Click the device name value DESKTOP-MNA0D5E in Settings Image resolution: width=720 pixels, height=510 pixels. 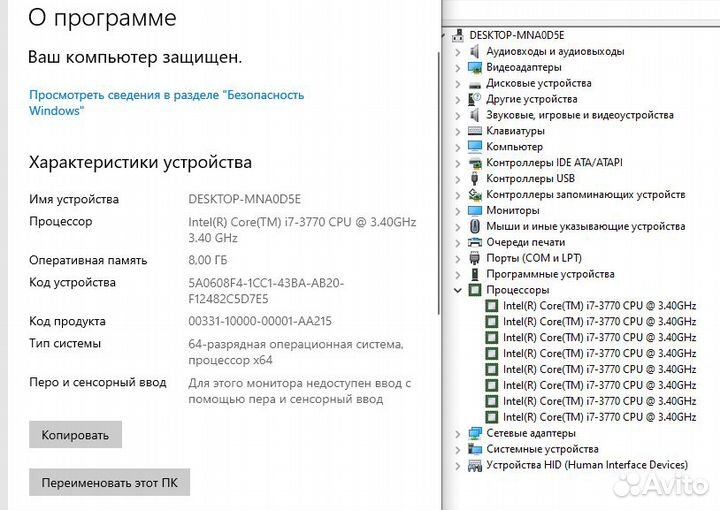pos(244,199)
